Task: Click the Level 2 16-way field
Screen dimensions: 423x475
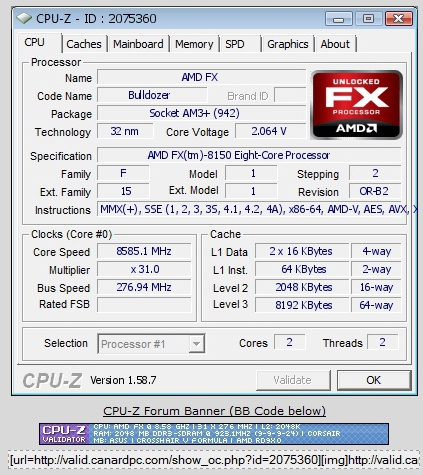Action: 376,287
